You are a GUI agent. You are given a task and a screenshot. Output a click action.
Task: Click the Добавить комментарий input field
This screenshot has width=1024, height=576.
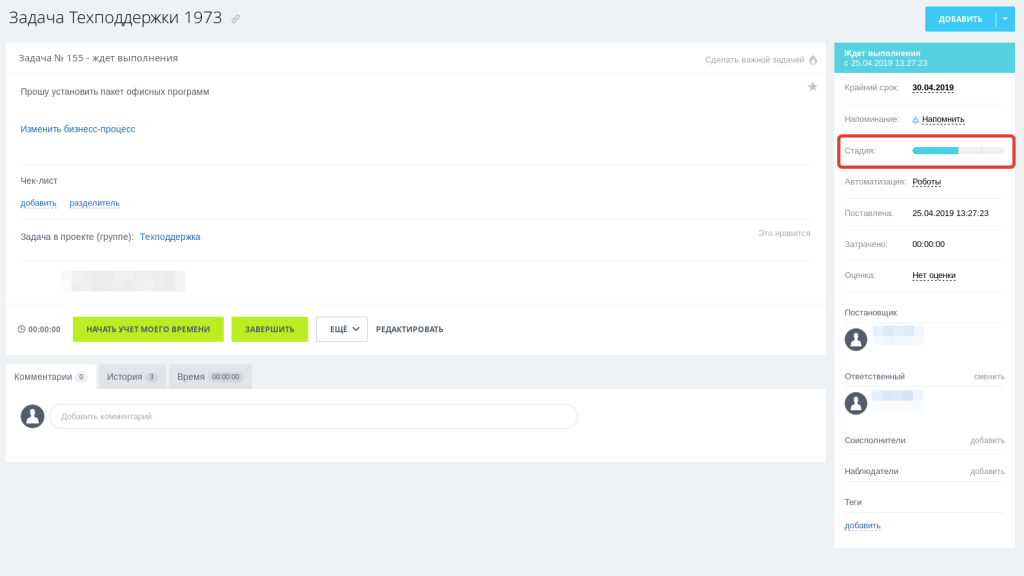(x=313, y=416)
